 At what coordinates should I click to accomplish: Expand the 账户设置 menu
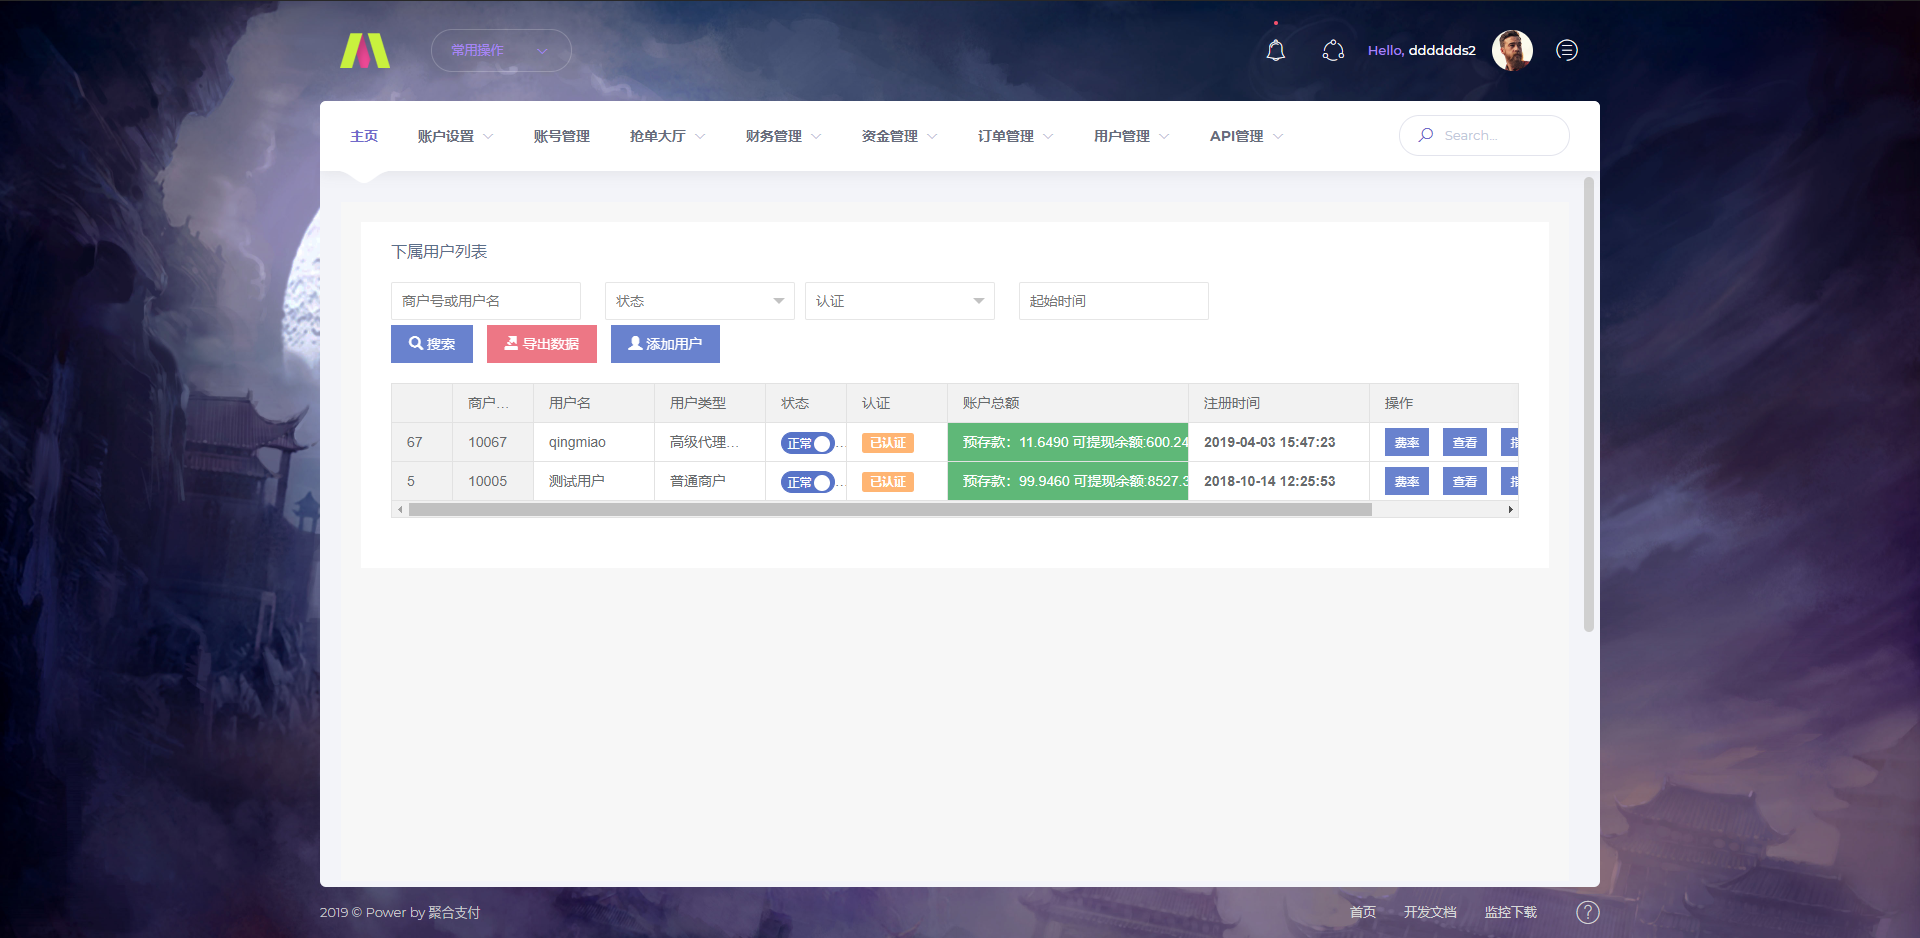click(455, 136)
